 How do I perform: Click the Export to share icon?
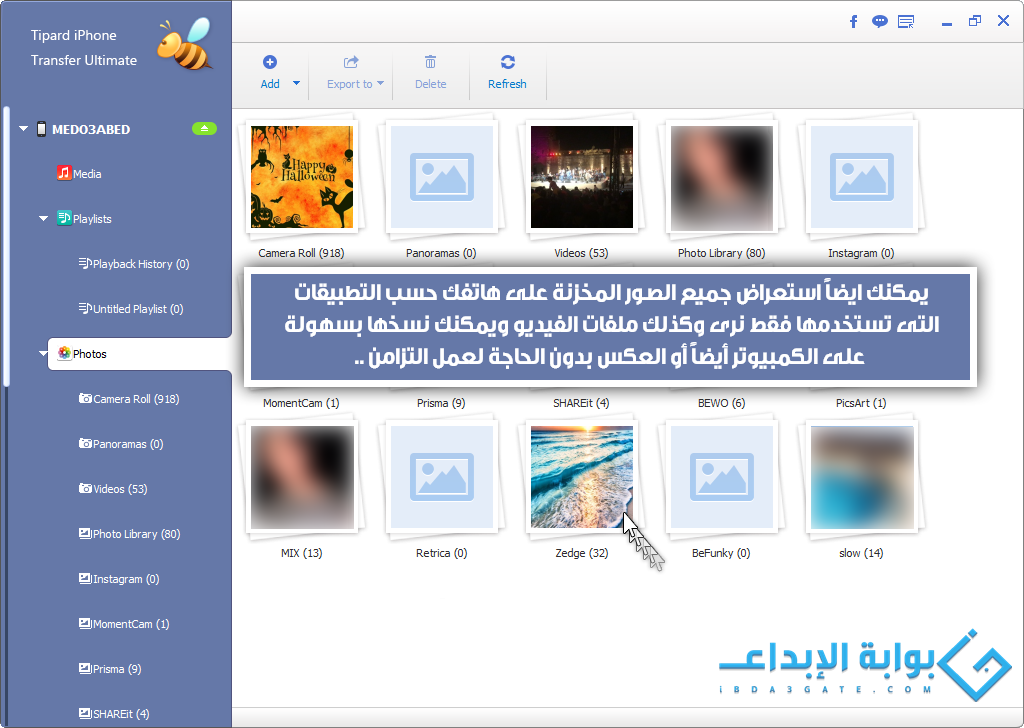[x=351, y=62]
